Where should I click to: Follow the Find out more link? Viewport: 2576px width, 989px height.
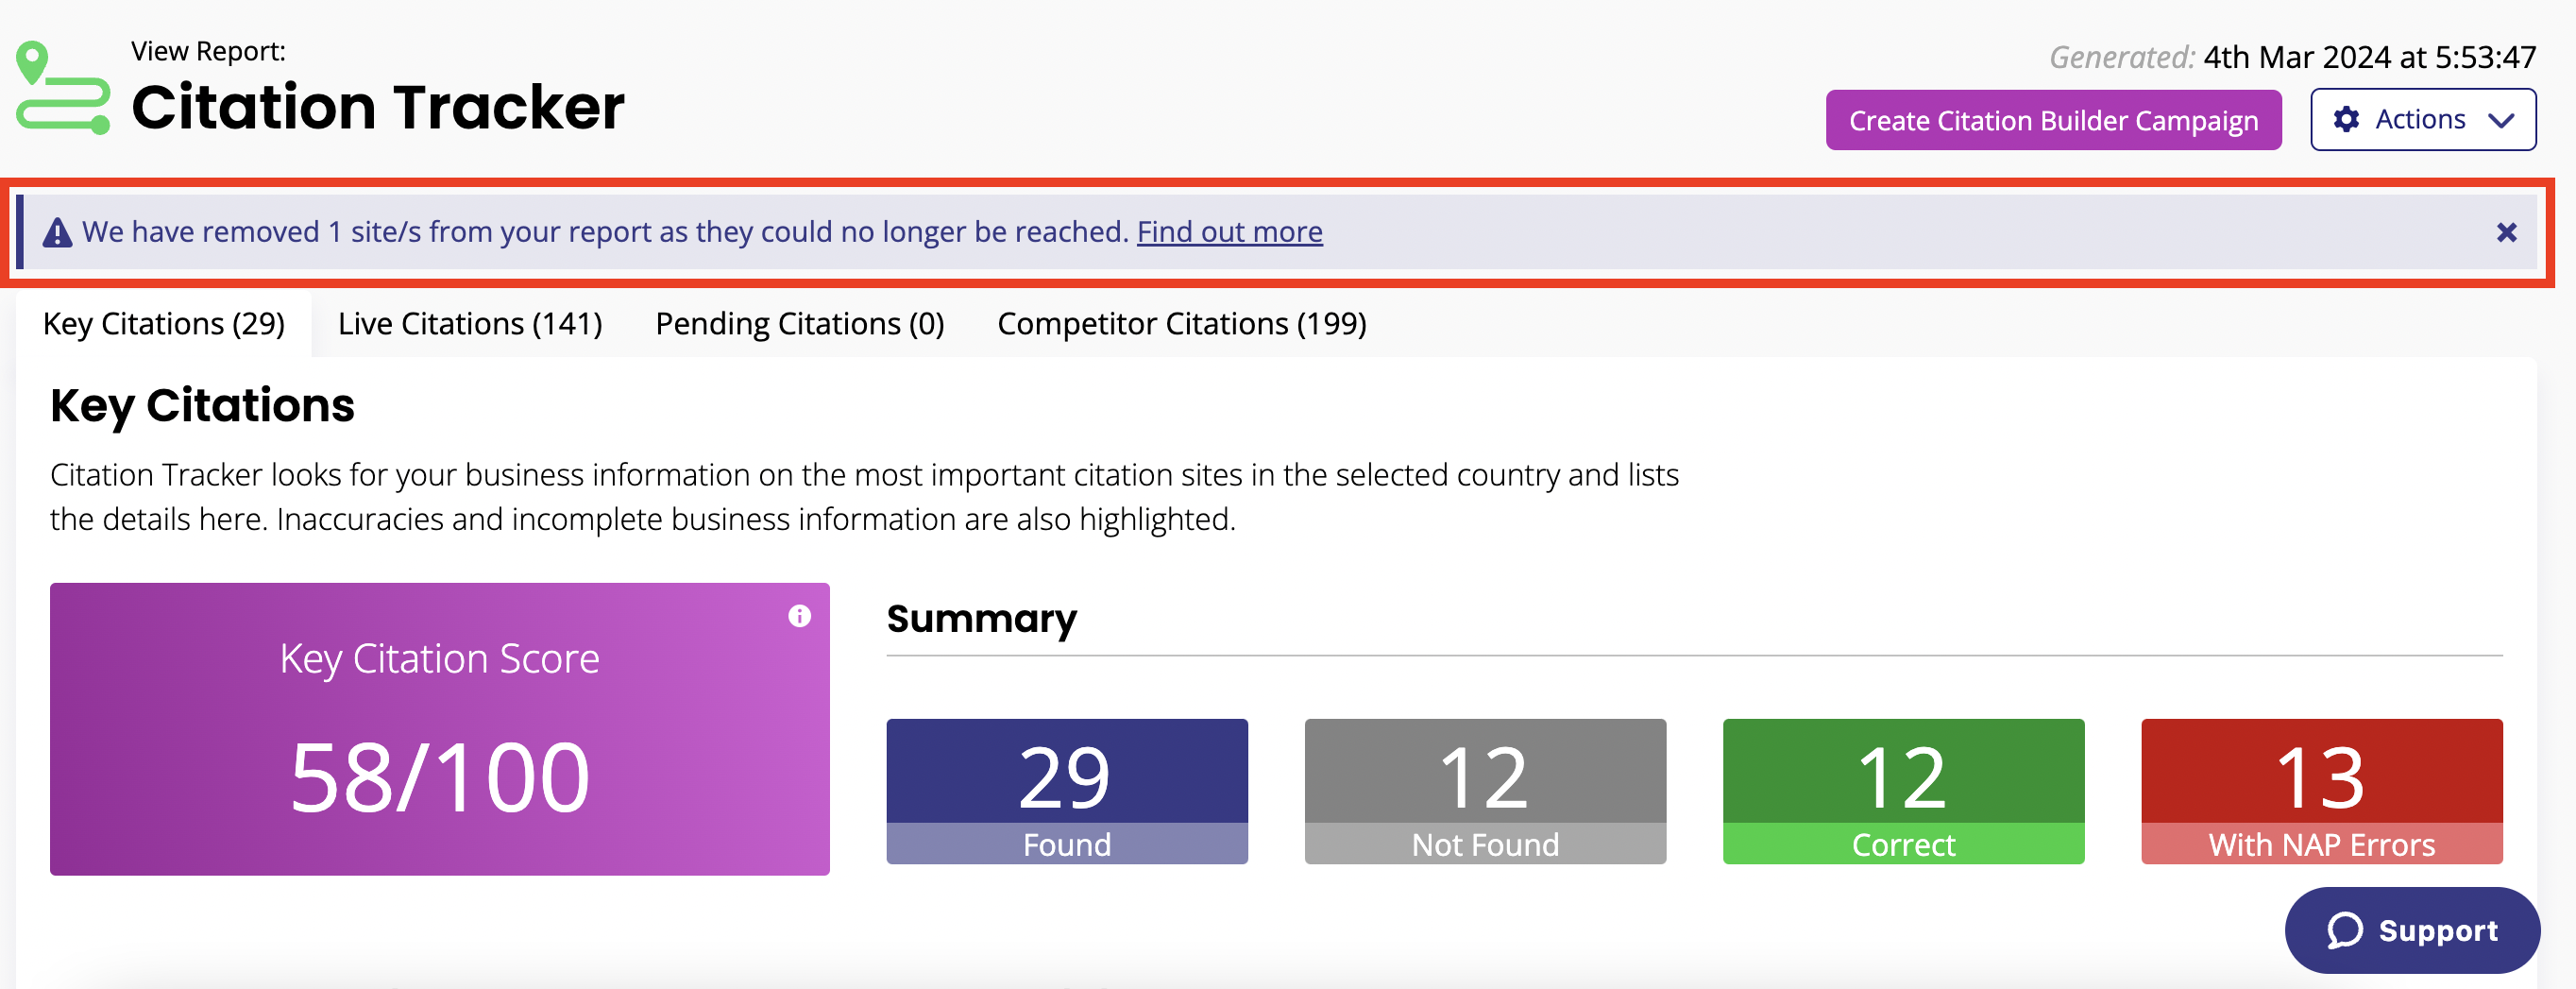1229,232
